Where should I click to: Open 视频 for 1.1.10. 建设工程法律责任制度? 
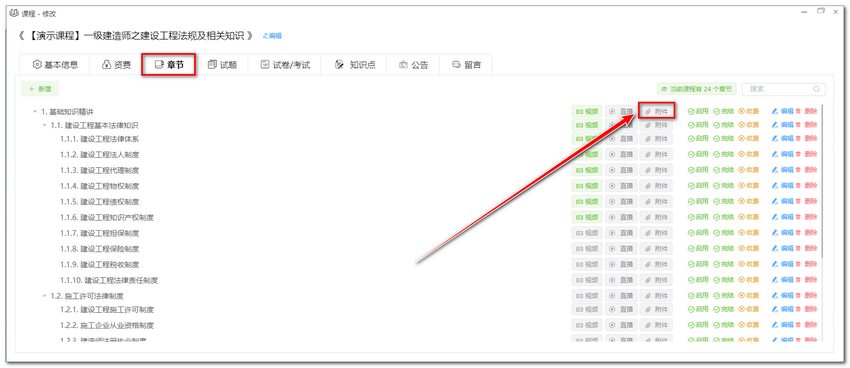[x=587, y=280]
